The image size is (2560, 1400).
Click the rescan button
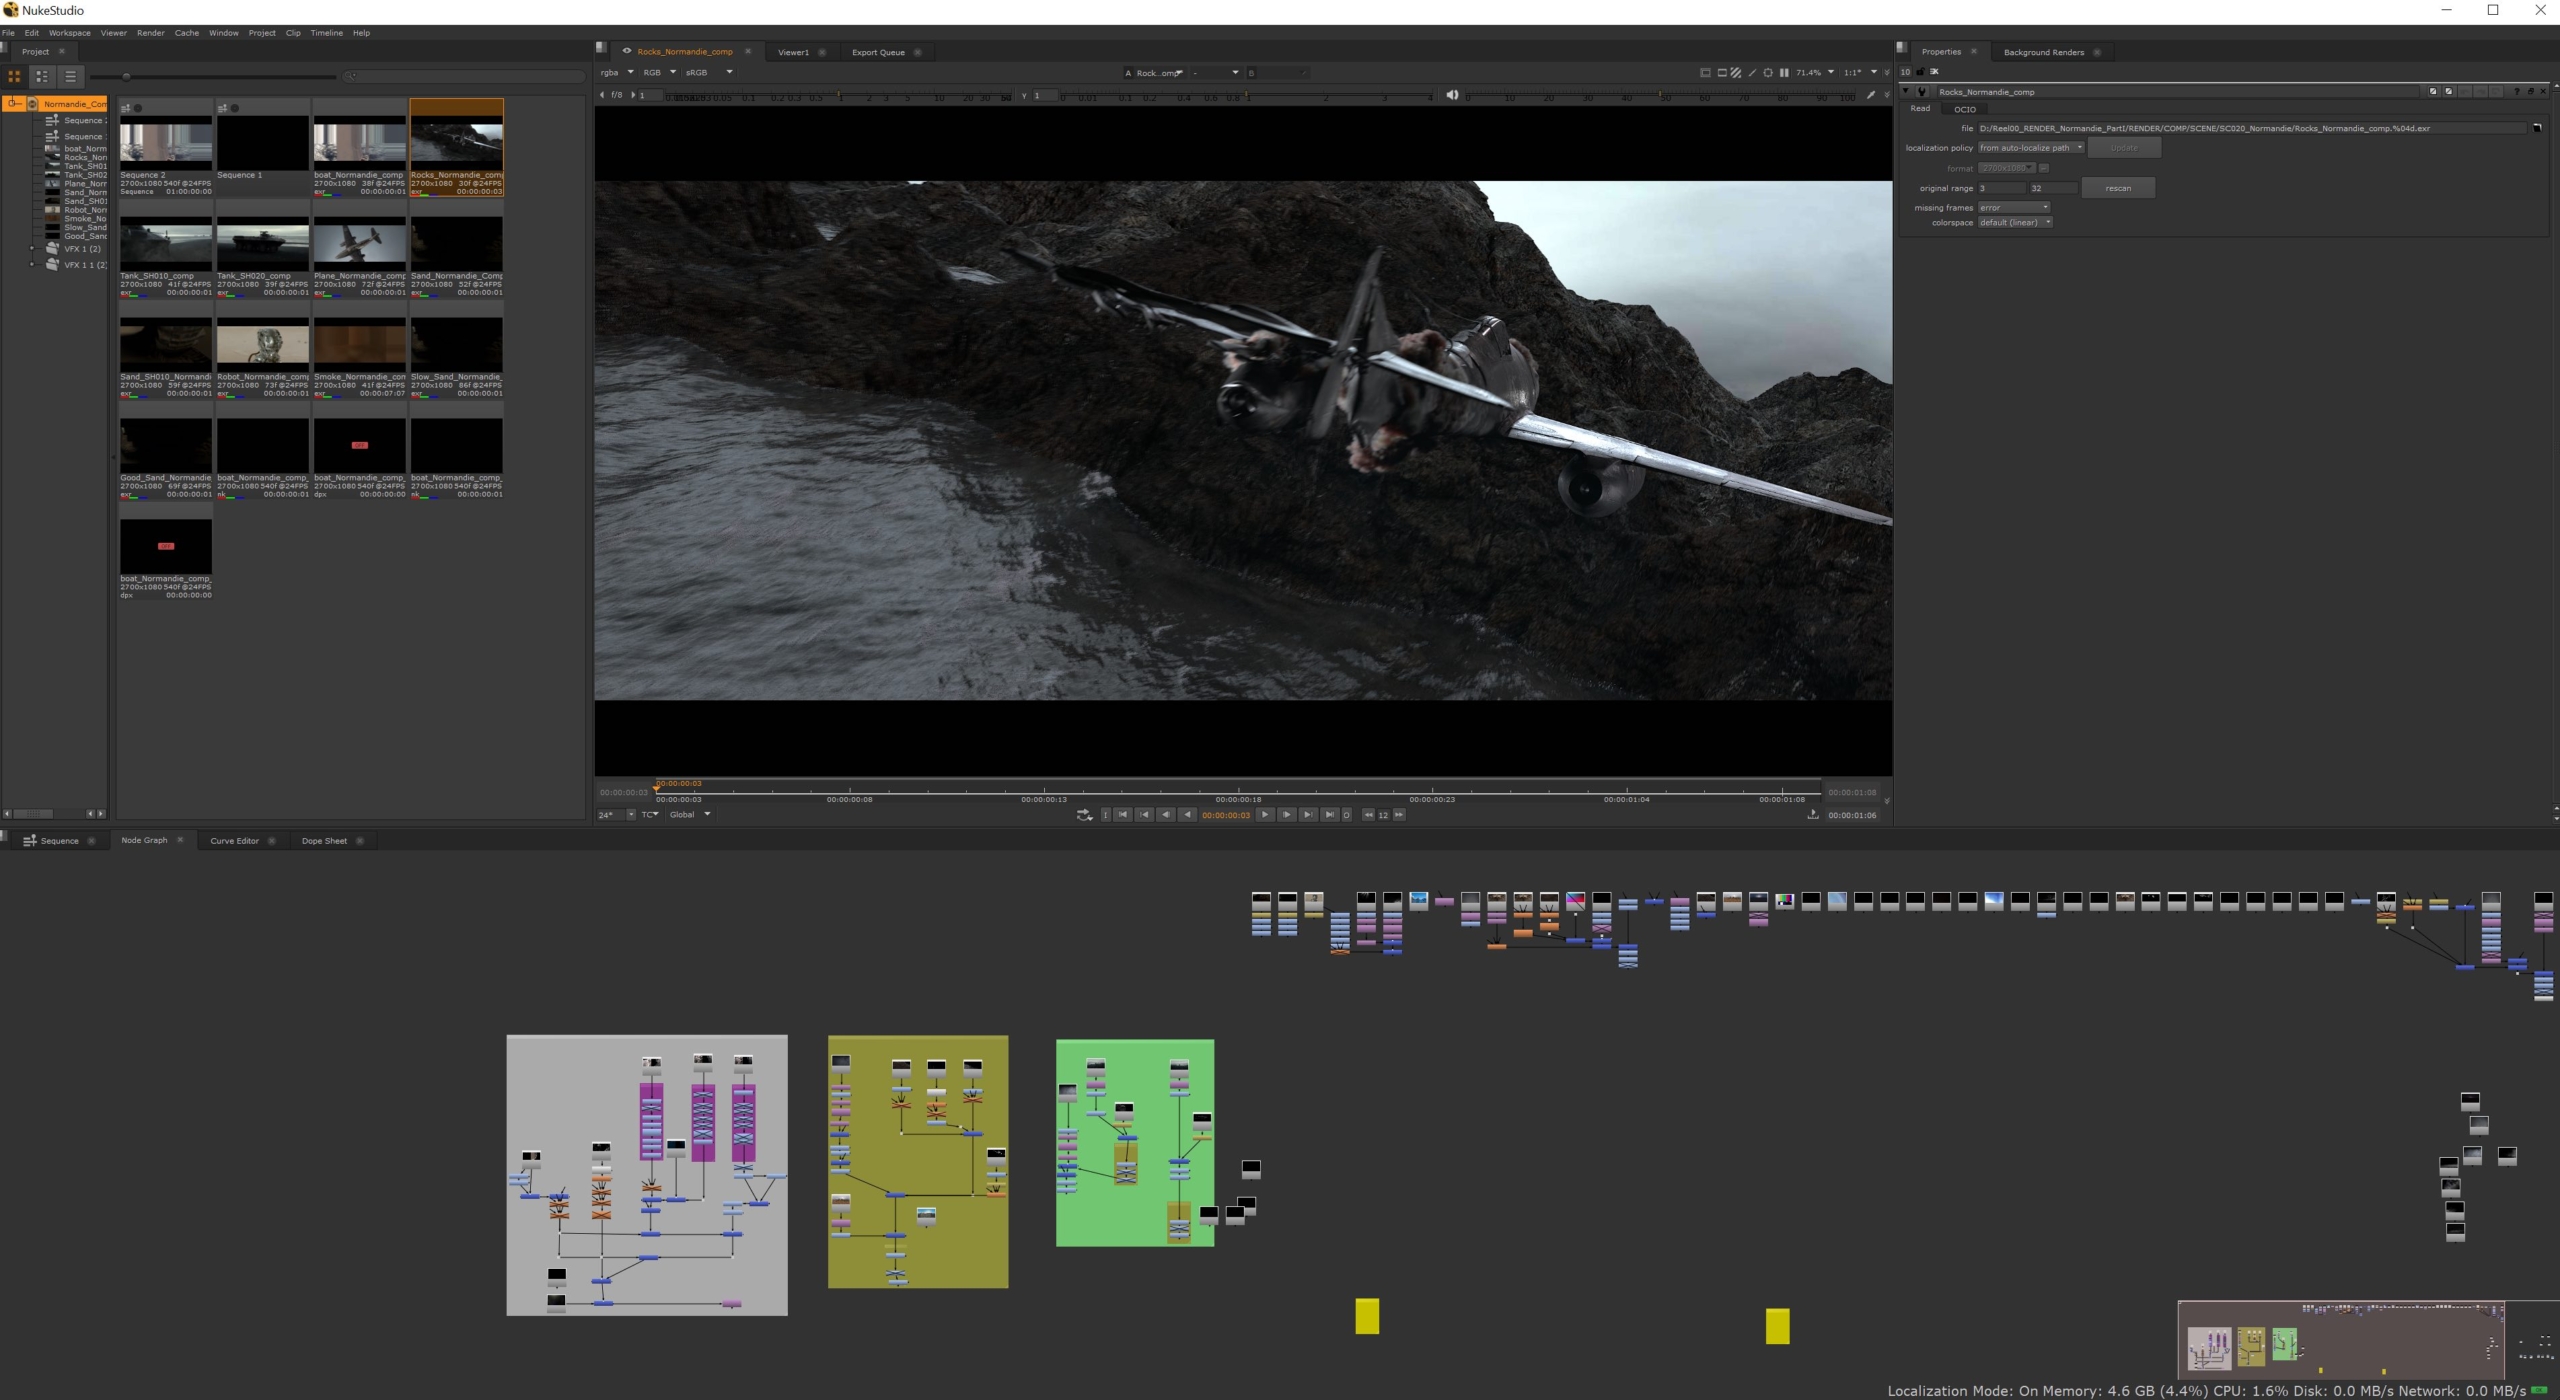click(2118, 188)
